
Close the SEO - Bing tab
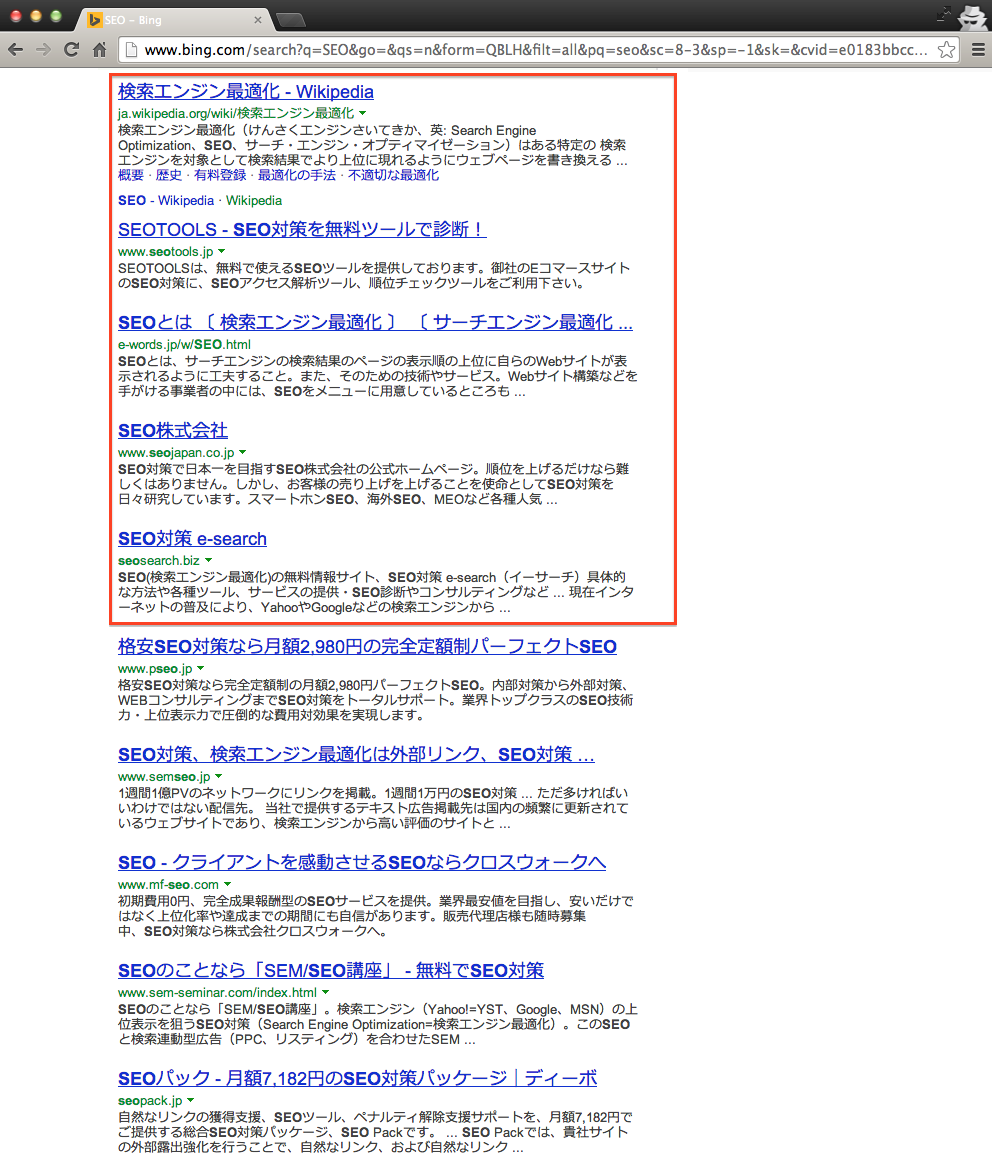pyautogui.click(x=257, y=20)
